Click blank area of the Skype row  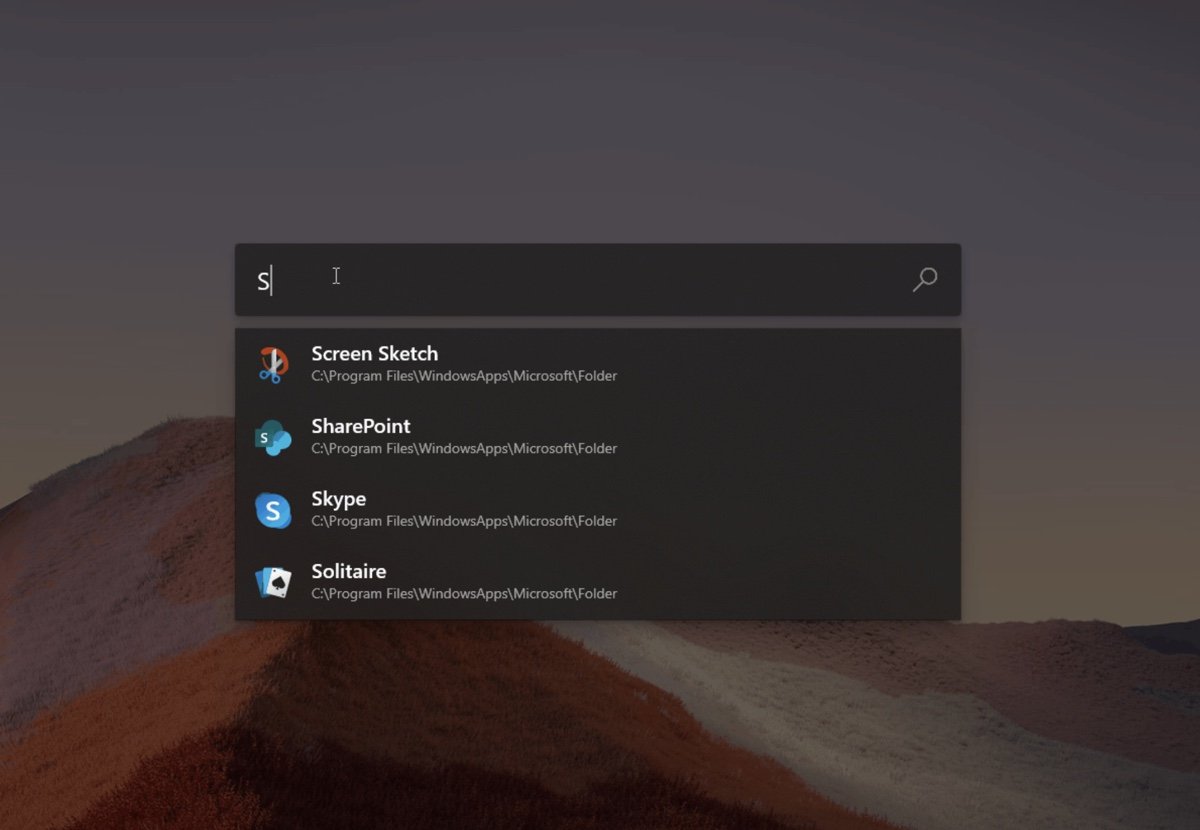pyautogui.click(x=800, y=510)
